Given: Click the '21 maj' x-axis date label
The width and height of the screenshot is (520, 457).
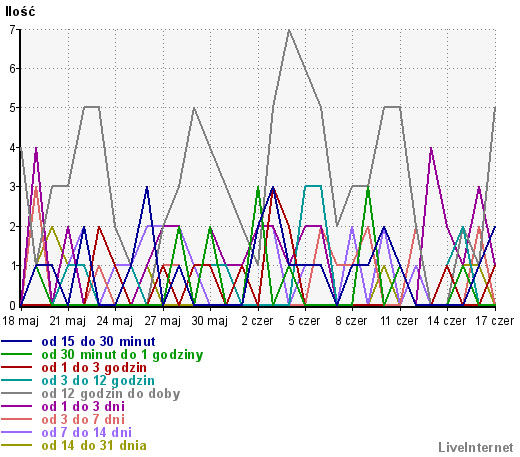Looking at the screenshot, I should (68, 321).
